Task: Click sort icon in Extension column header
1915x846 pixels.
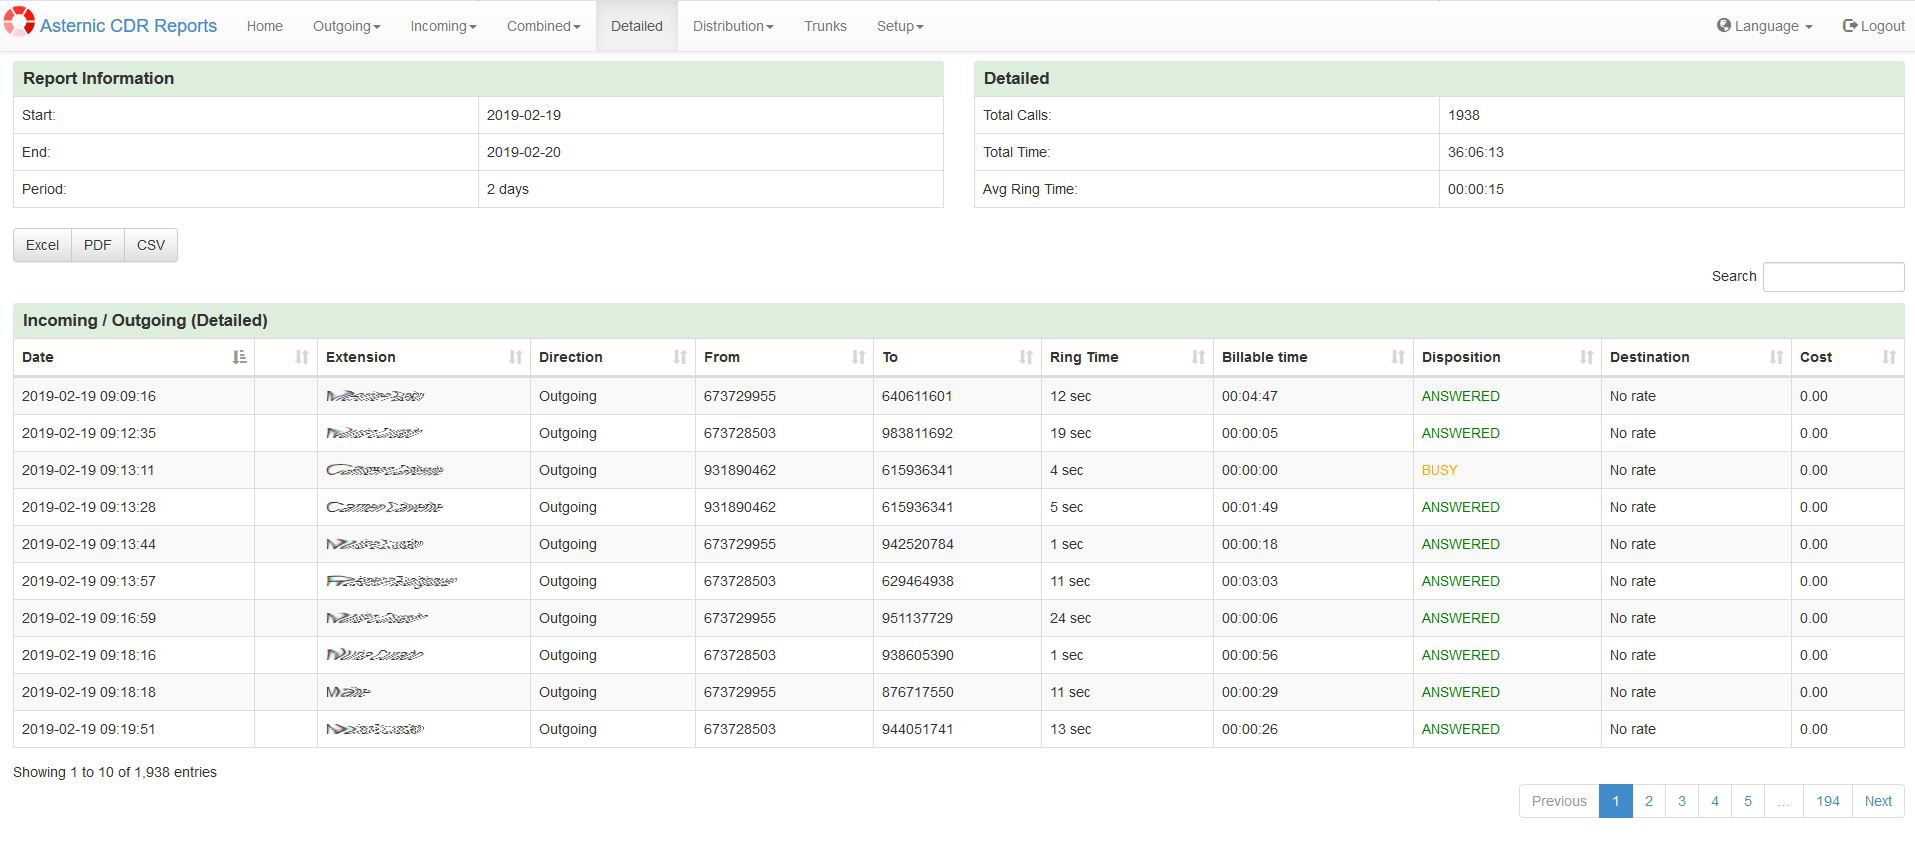Action: 515,357
